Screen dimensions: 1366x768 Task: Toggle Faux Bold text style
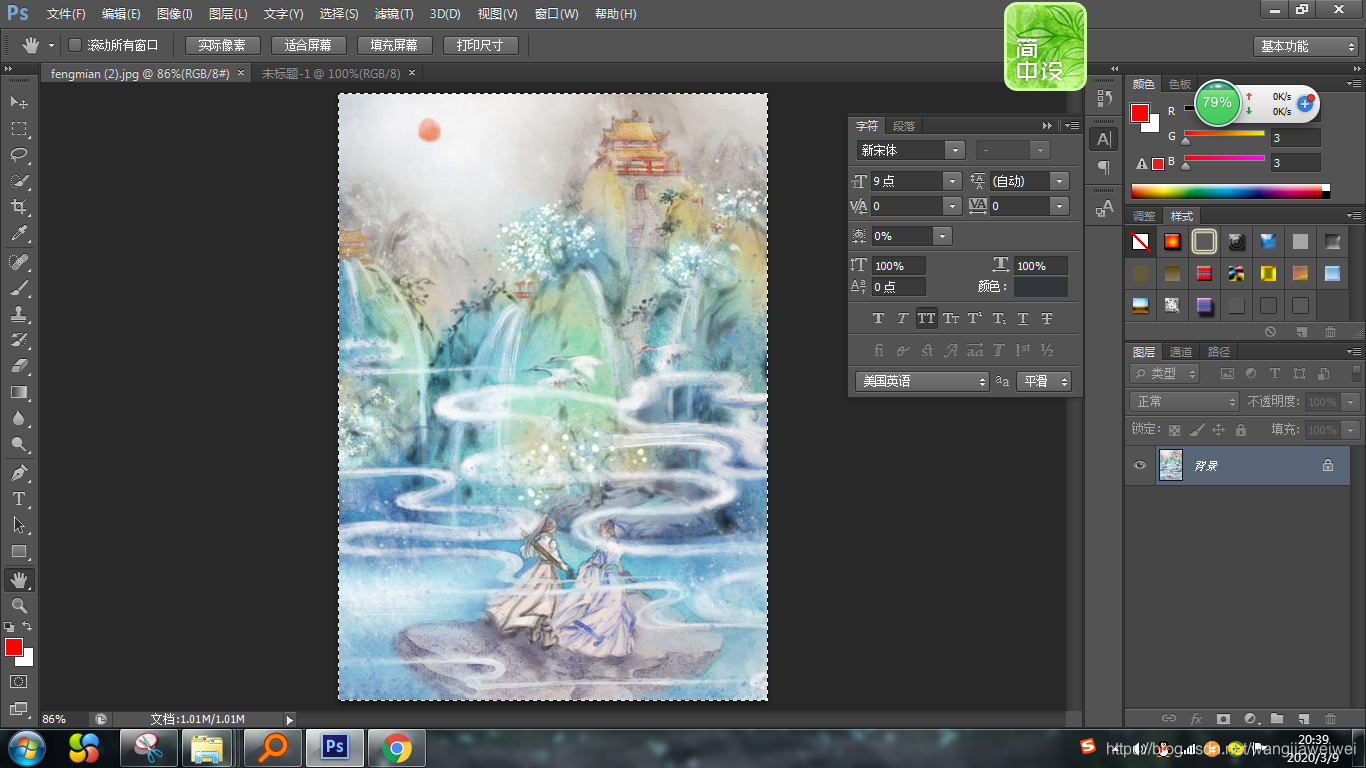point(878,319)
